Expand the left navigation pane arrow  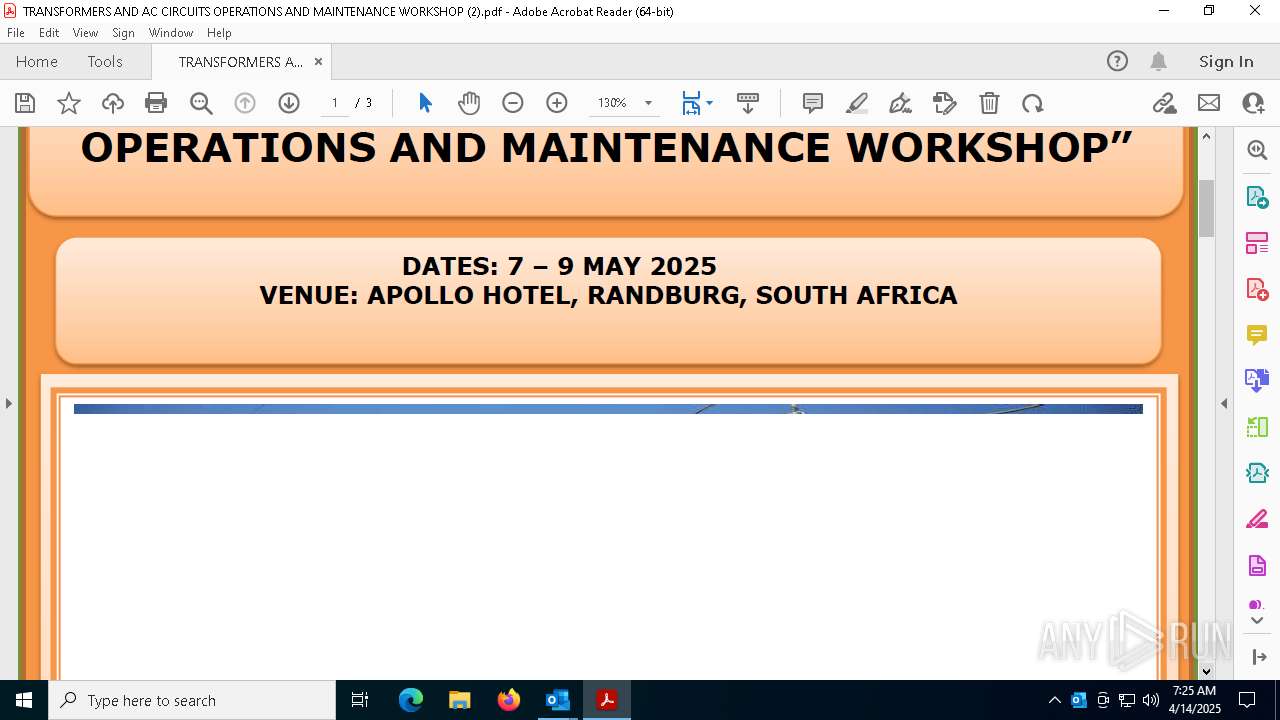[9, 403]
